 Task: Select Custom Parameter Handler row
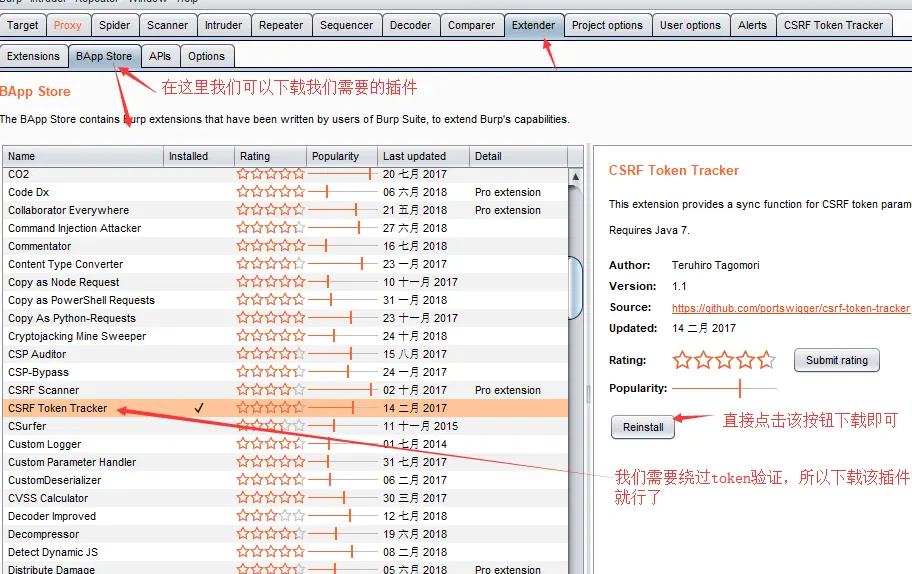coord(285,462)
